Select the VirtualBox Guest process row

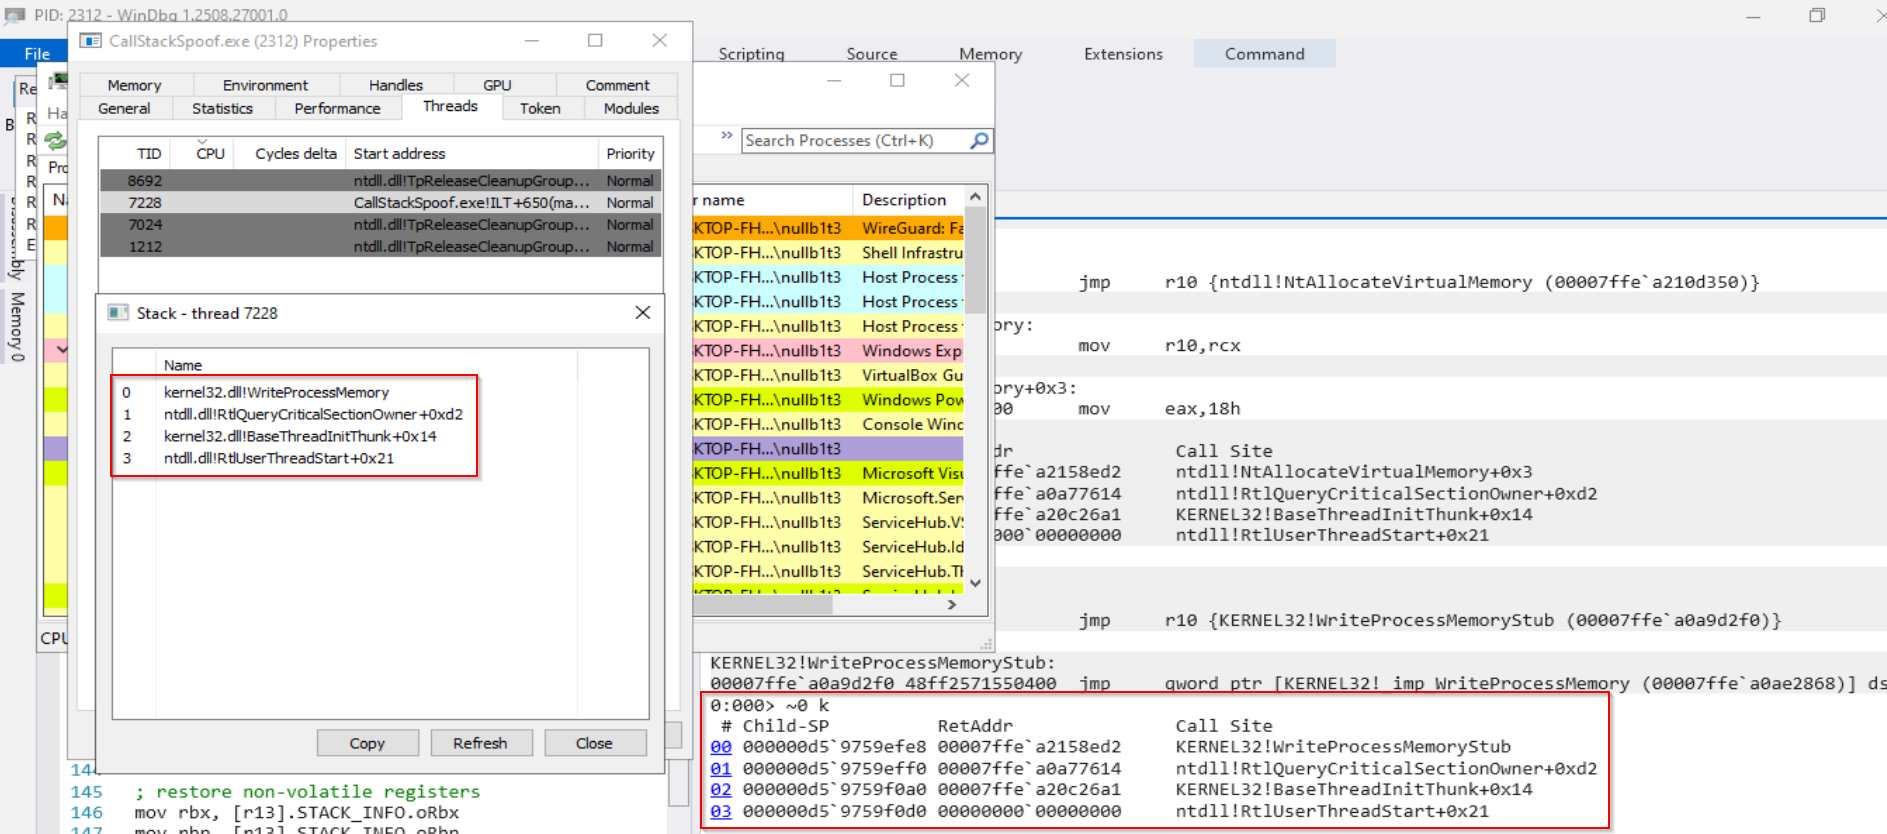coord(828,375)
